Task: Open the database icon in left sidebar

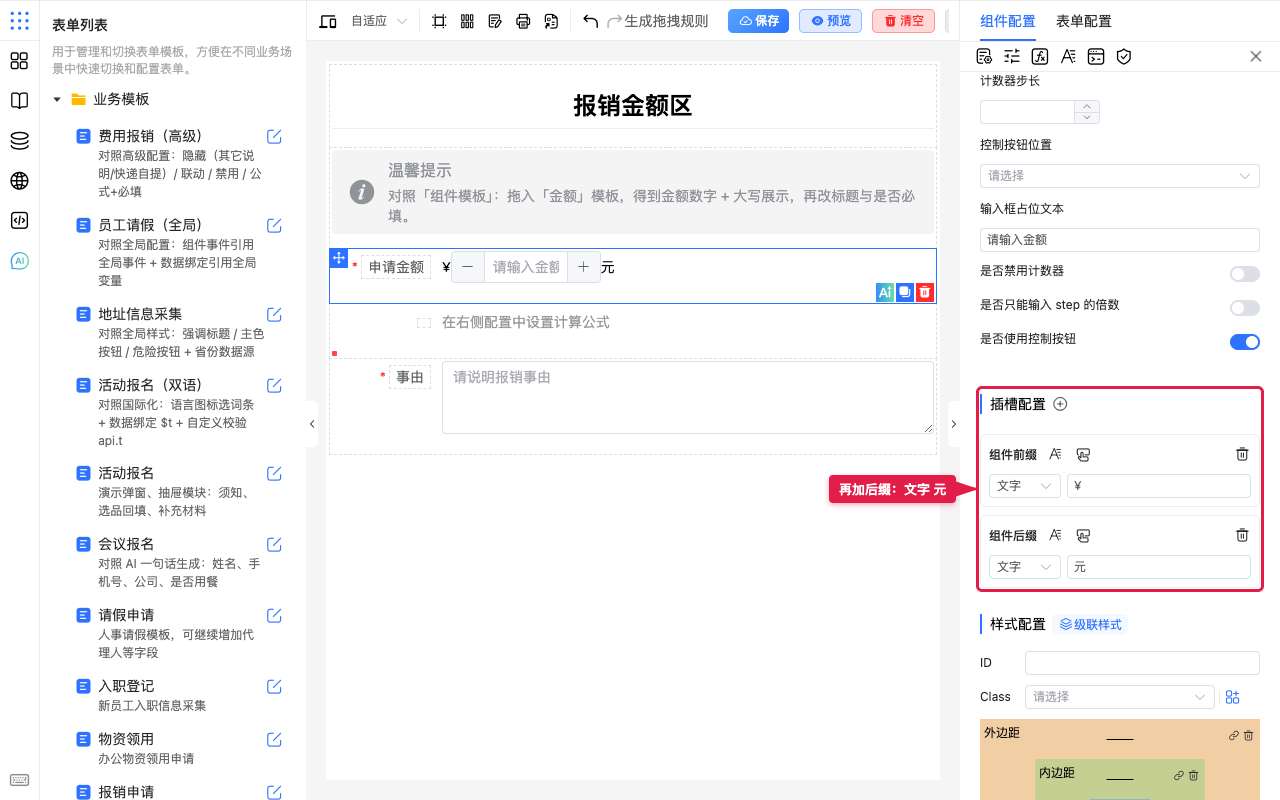Action: click(x=19, y=141)
